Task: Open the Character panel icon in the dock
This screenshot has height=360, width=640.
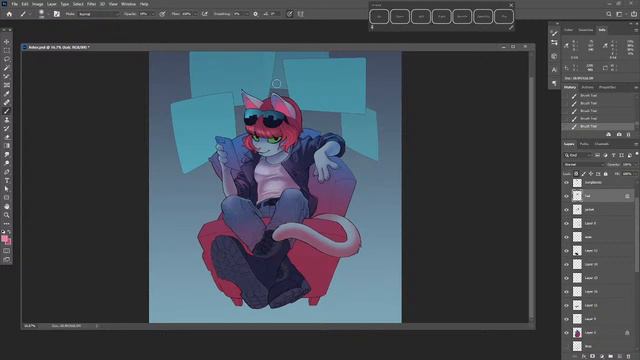Action: [x=554, y=70]
